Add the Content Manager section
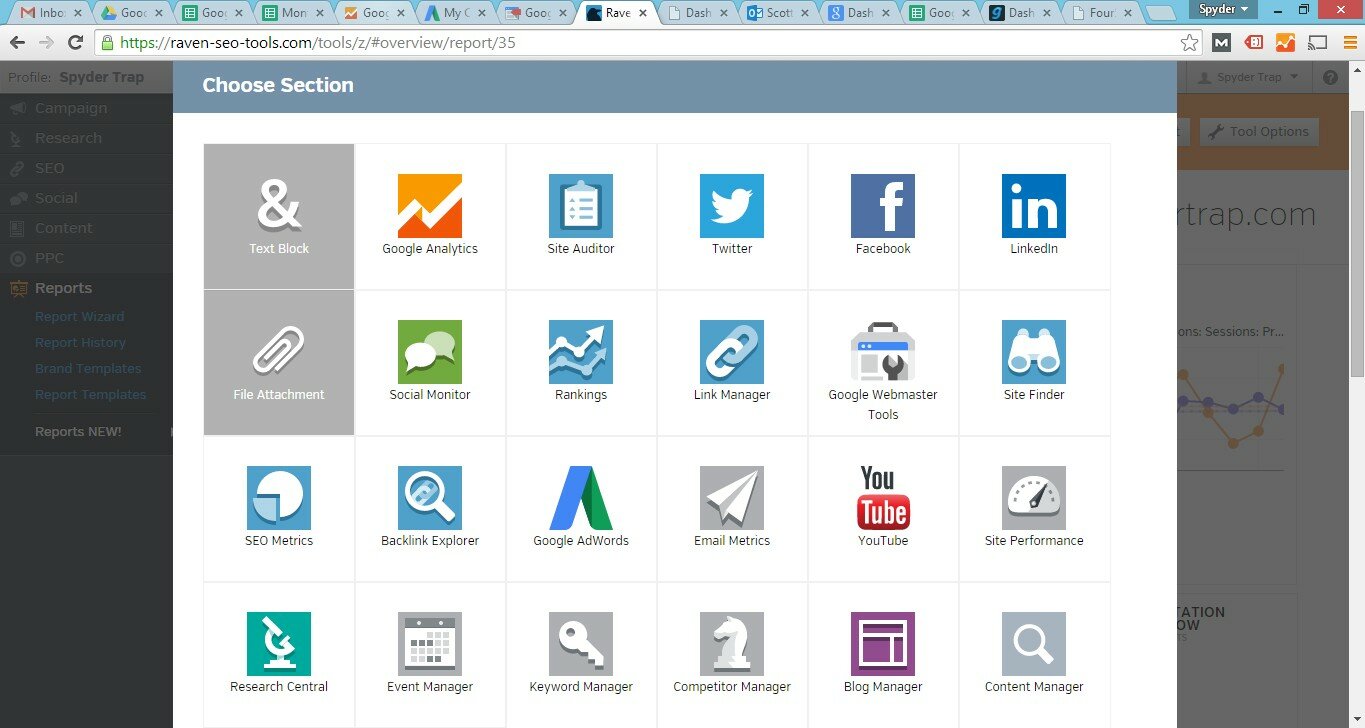1365x728 pixels. [1034, 654]
